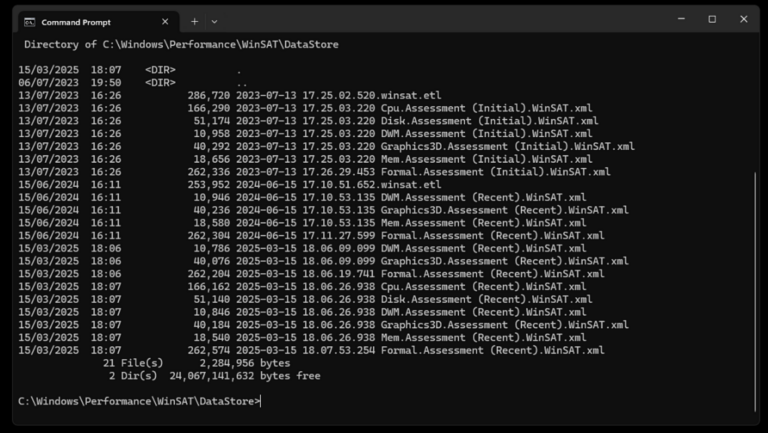This screenshot has height=433, width=768.
Task: Expand the new tab profile dropdown
Action: pos(214,21)
